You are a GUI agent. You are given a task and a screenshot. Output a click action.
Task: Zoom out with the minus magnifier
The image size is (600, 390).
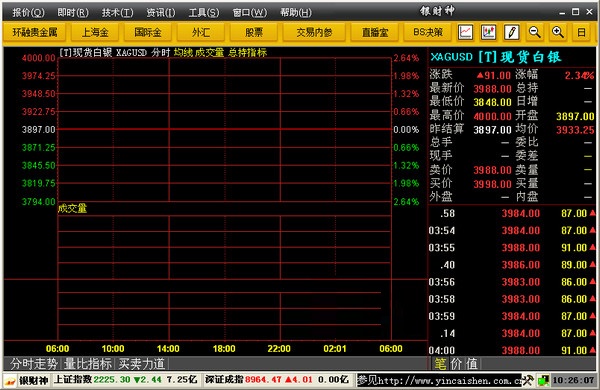click(535, 32)
